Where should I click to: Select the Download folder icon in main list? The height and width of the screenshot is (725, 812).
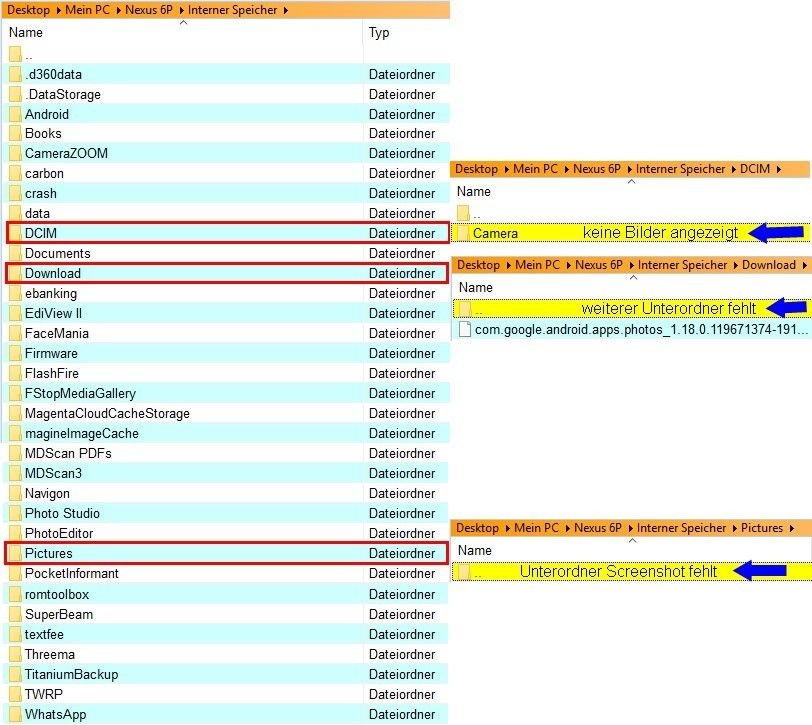(x=15, y=273)
